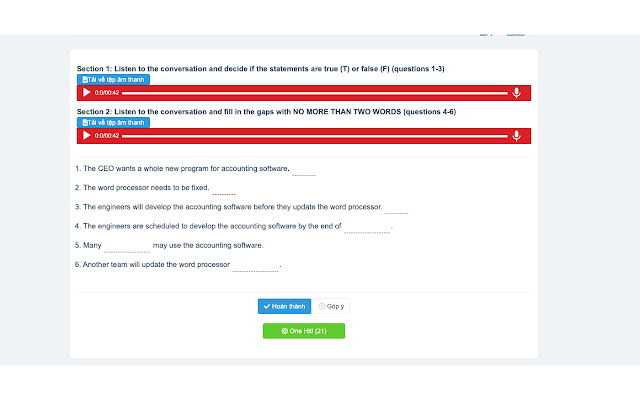Click the answer blank for question 2
Screen dimensions: 640x400
pos(224,190)
